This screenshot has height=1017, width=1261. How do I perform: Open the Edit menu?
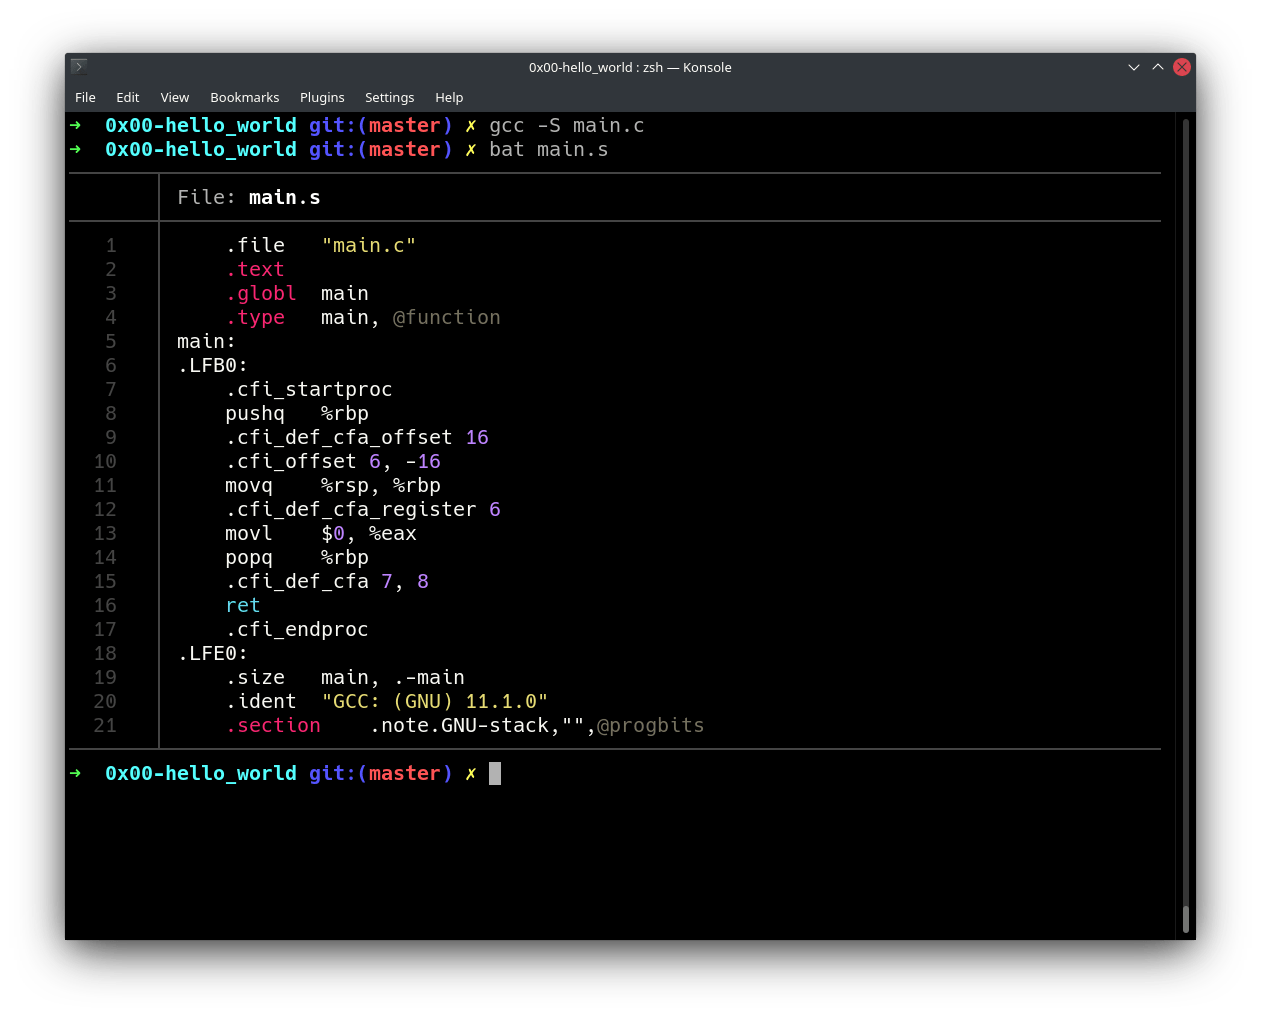(x=127, y=97)
